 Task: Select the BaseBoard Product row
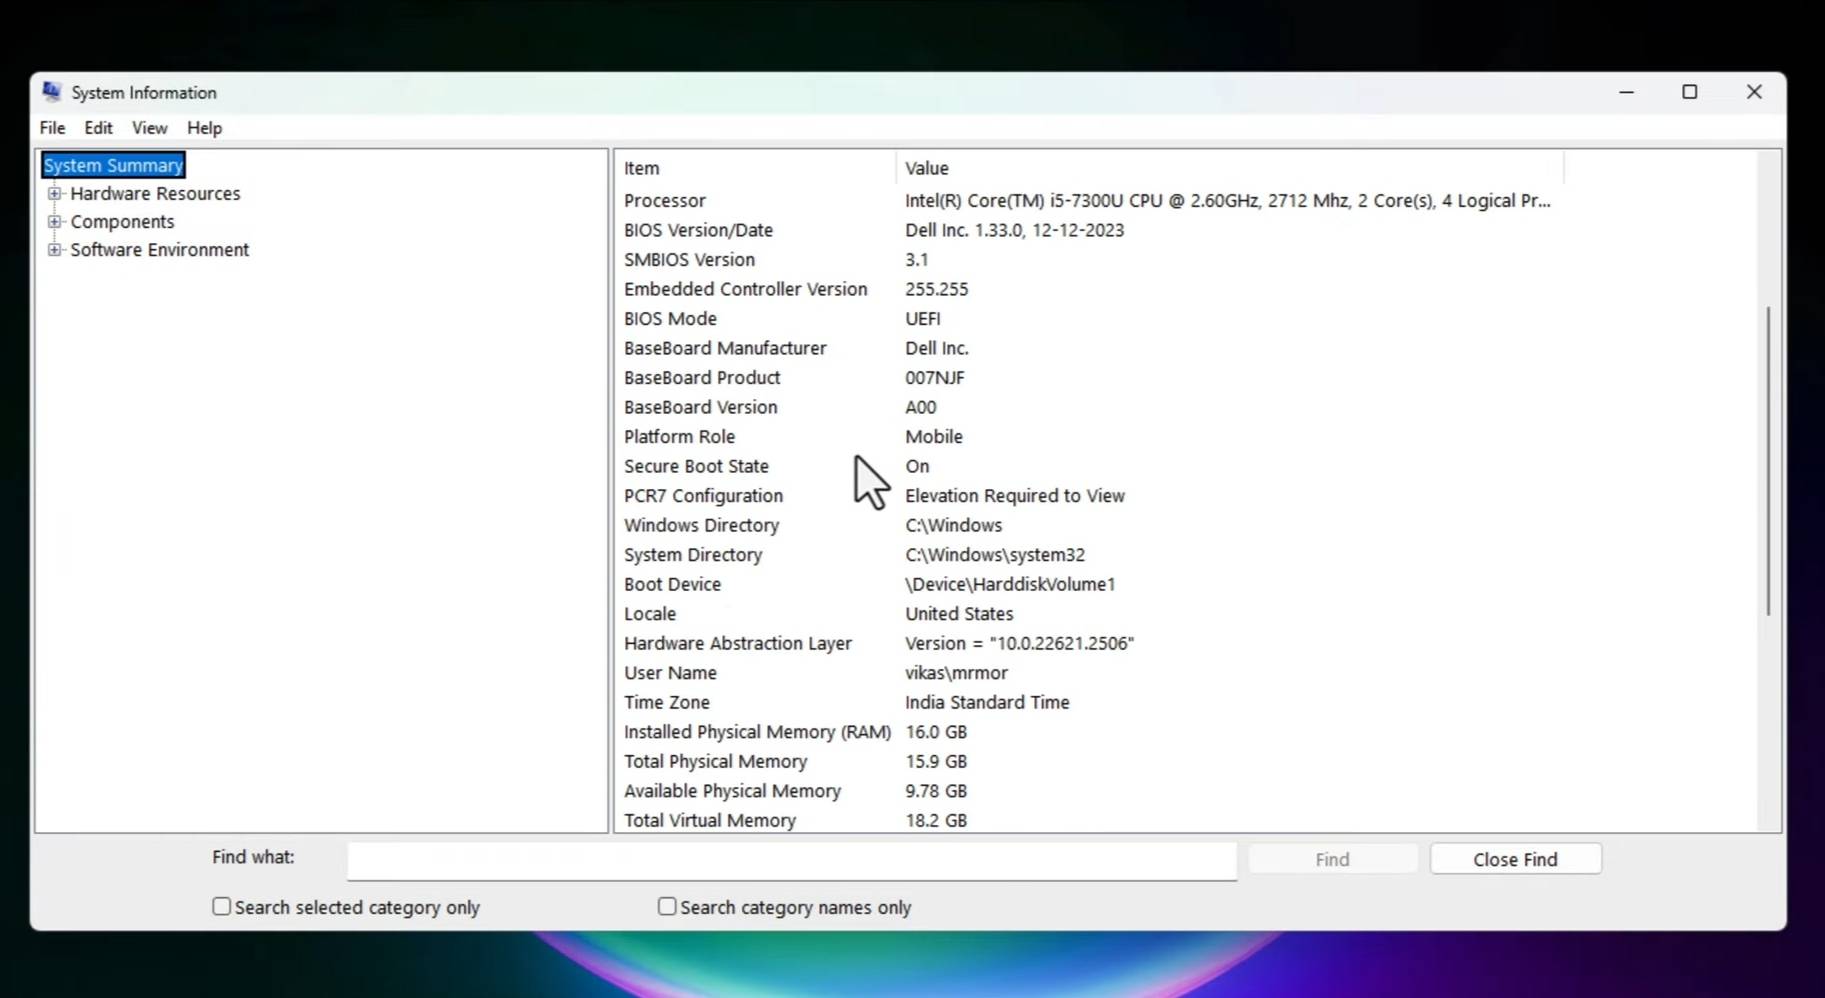click(1088, 378)
